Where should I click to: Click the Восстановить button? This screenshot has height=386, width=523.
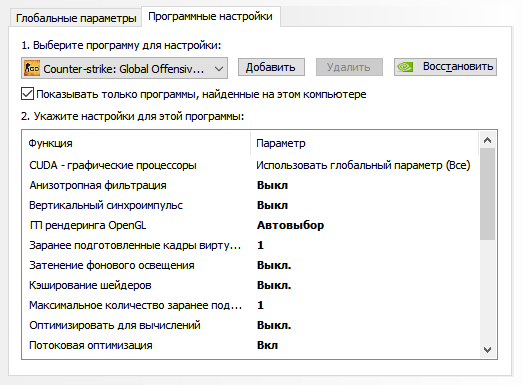(x=445, y=67)
